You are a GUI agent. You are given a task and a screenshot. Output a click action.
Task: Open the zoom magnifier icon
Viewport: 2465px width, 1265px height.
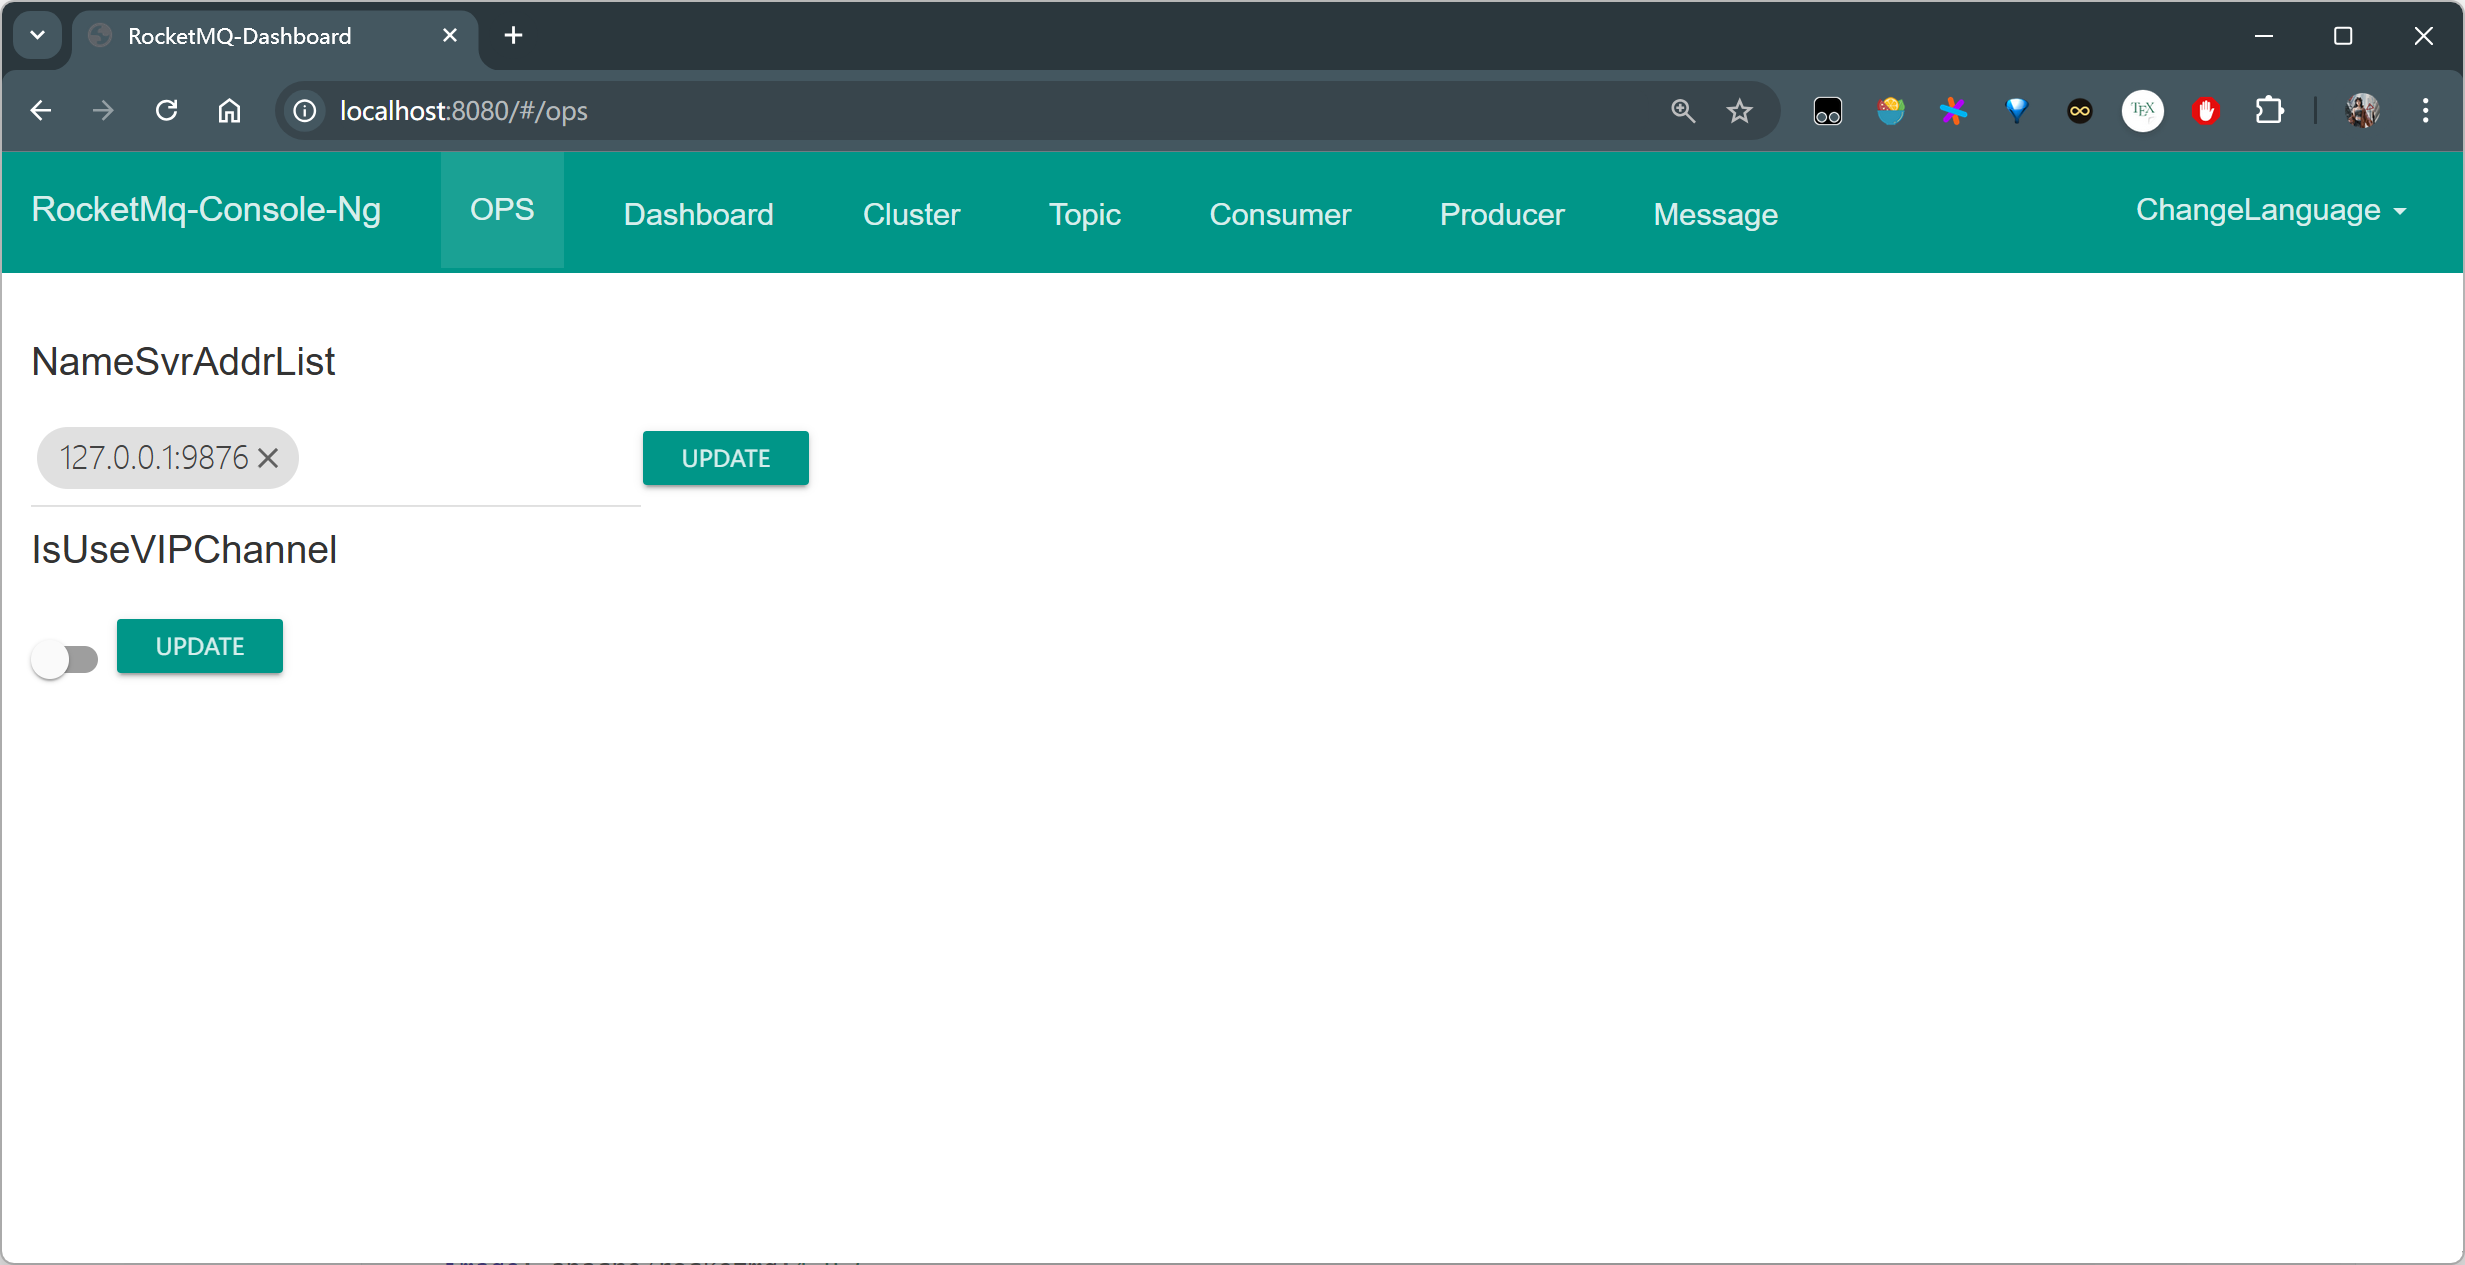click(x=1684, y=110)
